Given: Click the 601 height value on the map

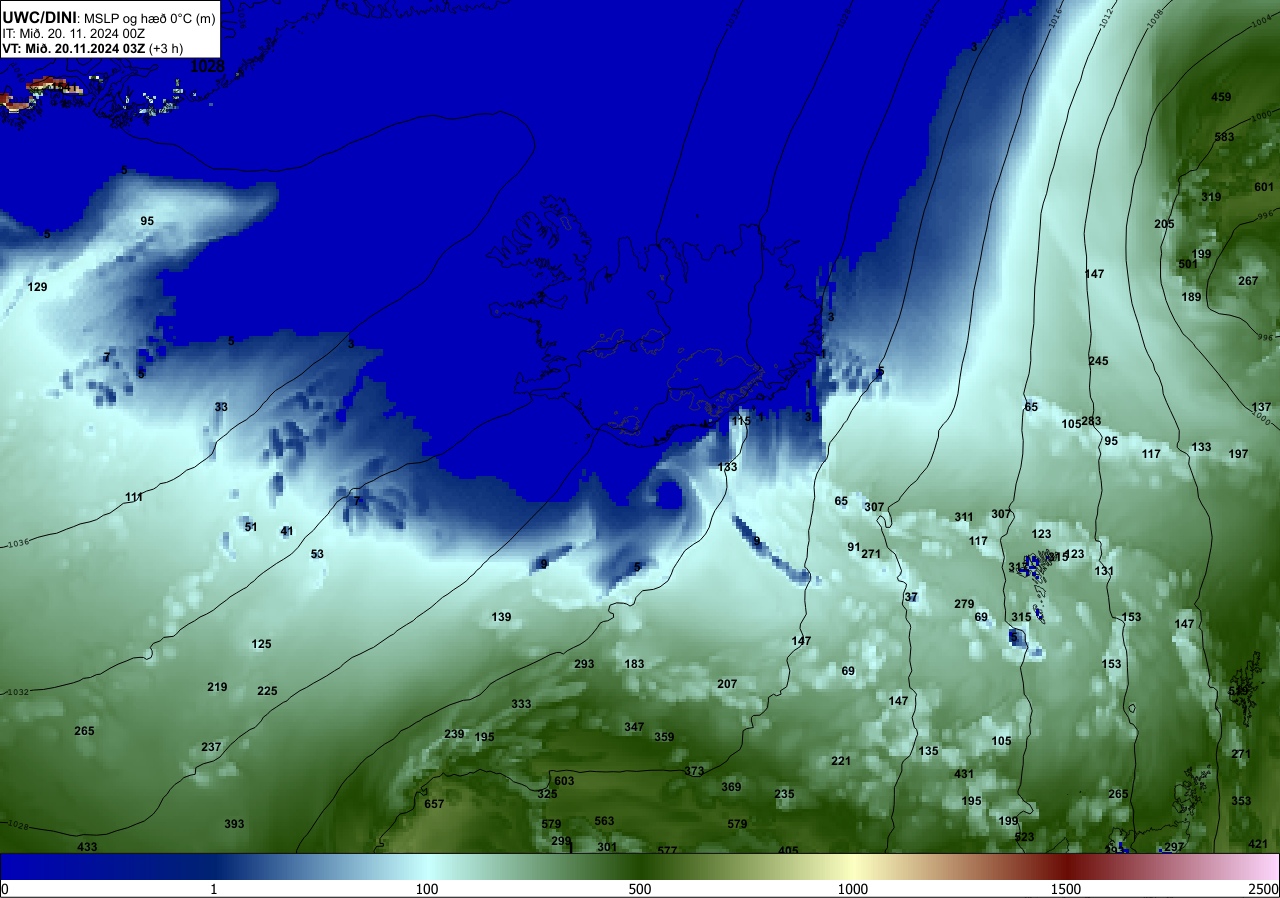Looking at the screenshot, I should click(x=1264, y=187).
